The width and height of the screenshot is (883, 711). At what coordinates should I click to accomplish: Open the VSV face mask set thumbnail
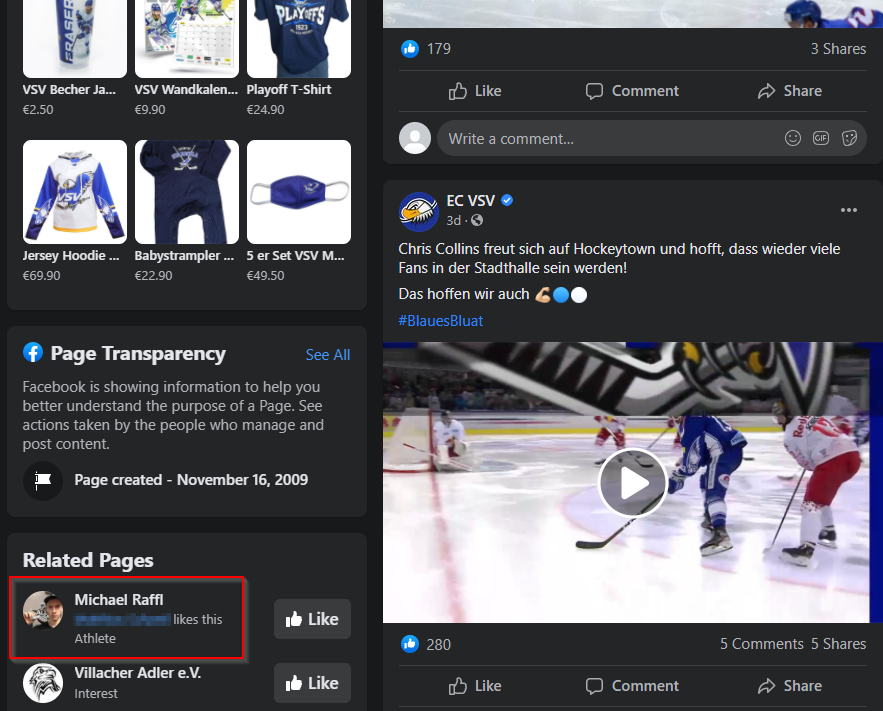point(299,192)
